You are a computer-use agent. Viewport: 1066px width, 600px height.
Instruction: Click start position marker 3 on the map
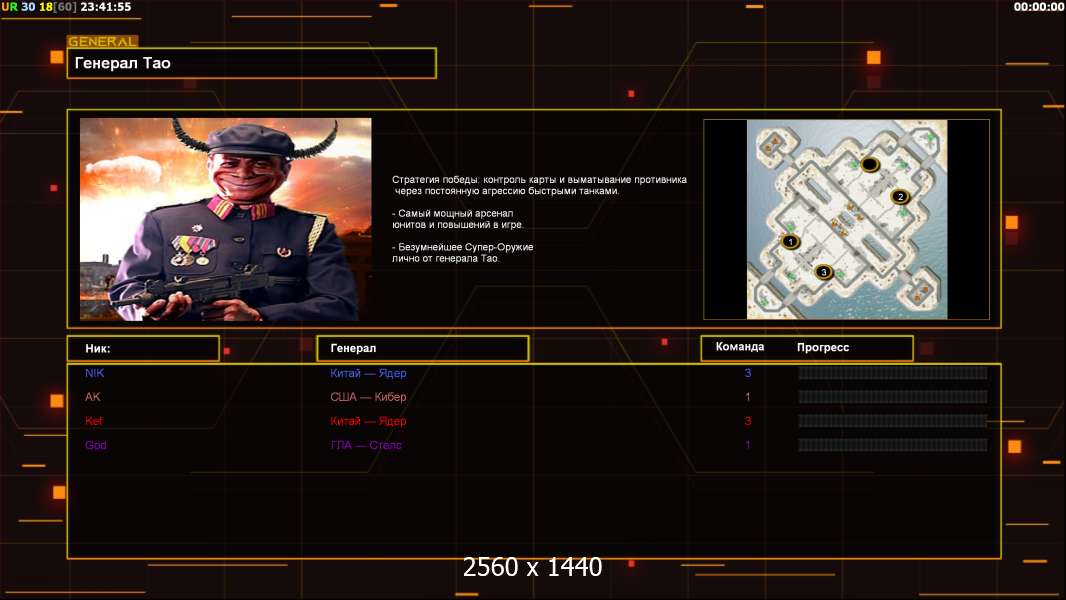pos(823,272)
